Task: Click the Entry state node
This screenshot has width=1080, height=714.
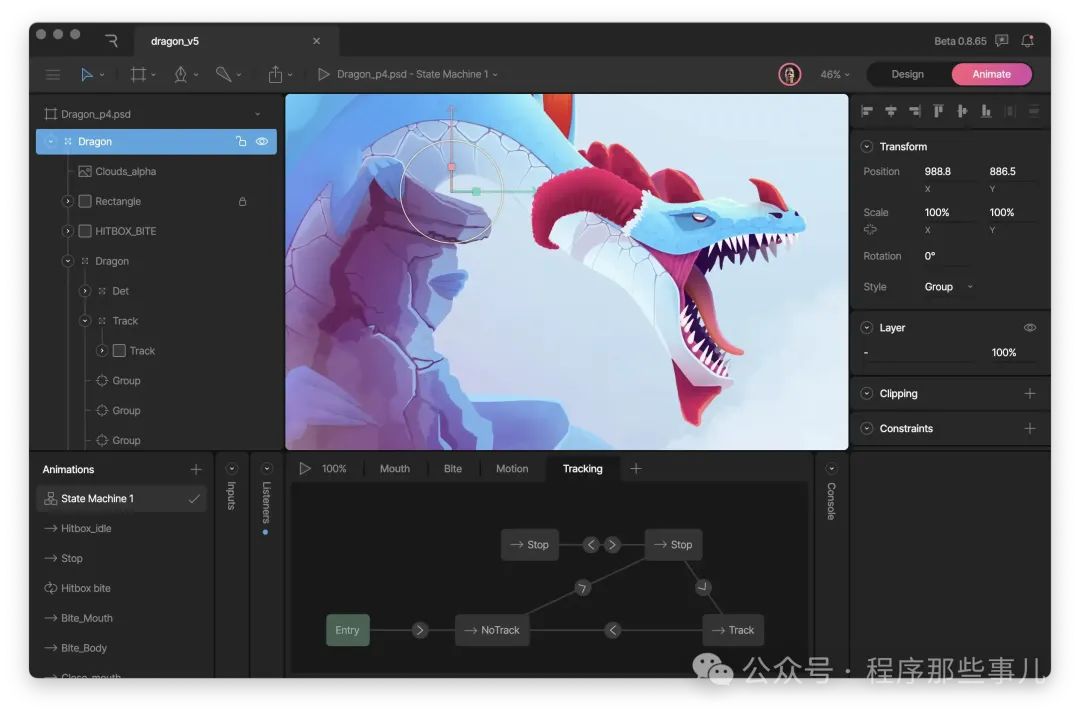Action: [347, 630]
